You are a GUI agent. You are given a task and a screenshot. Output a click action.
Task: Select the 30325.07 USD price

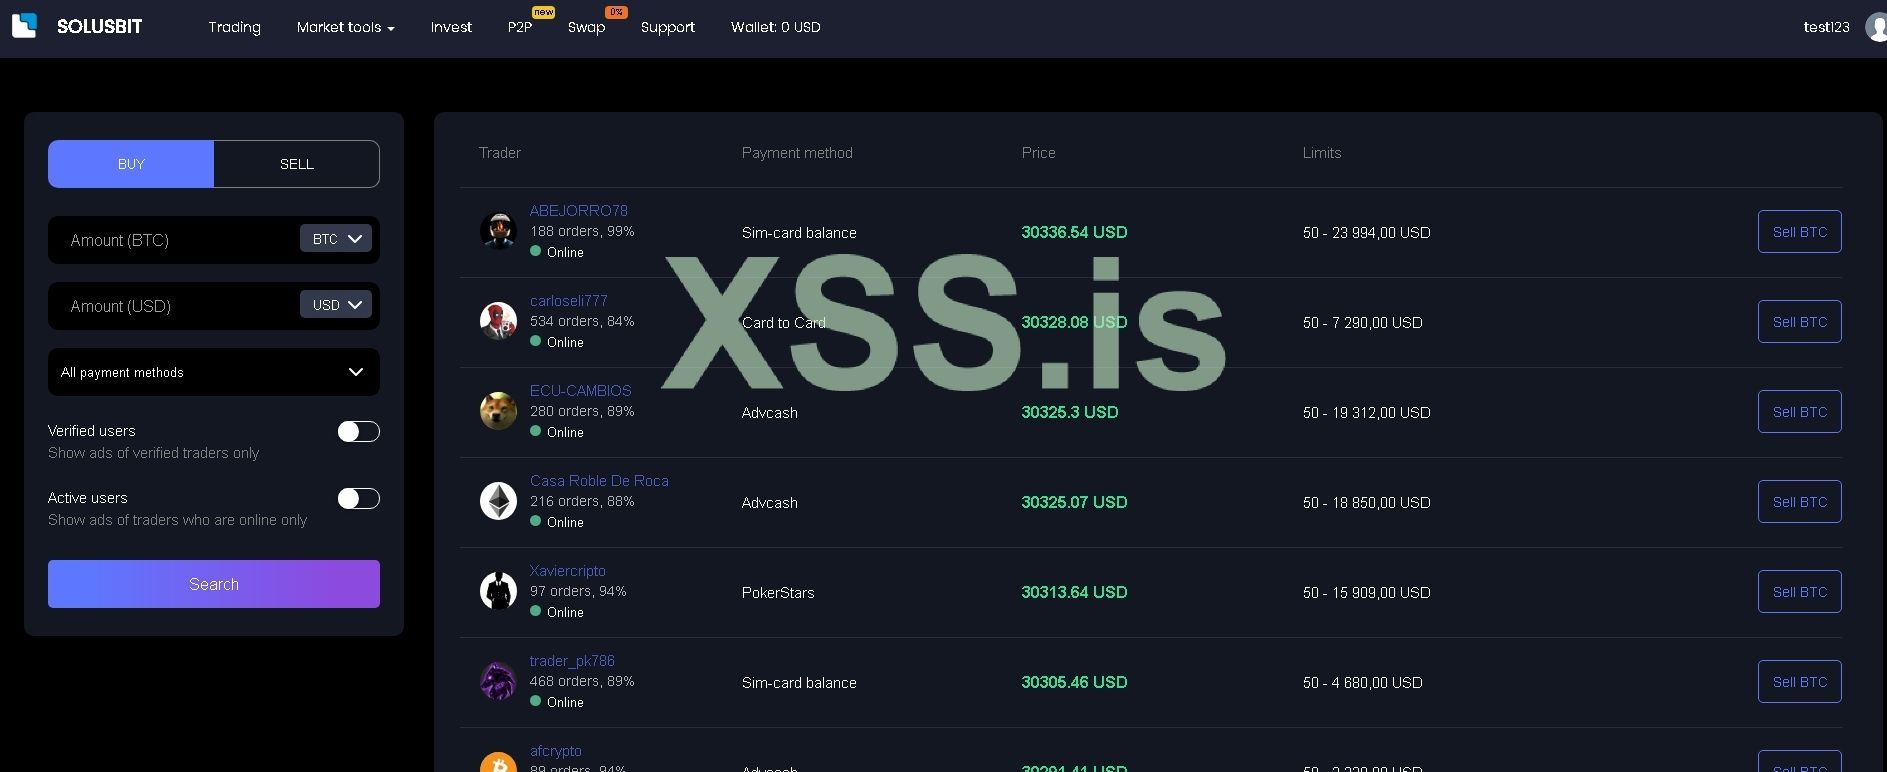point(1074,502)
